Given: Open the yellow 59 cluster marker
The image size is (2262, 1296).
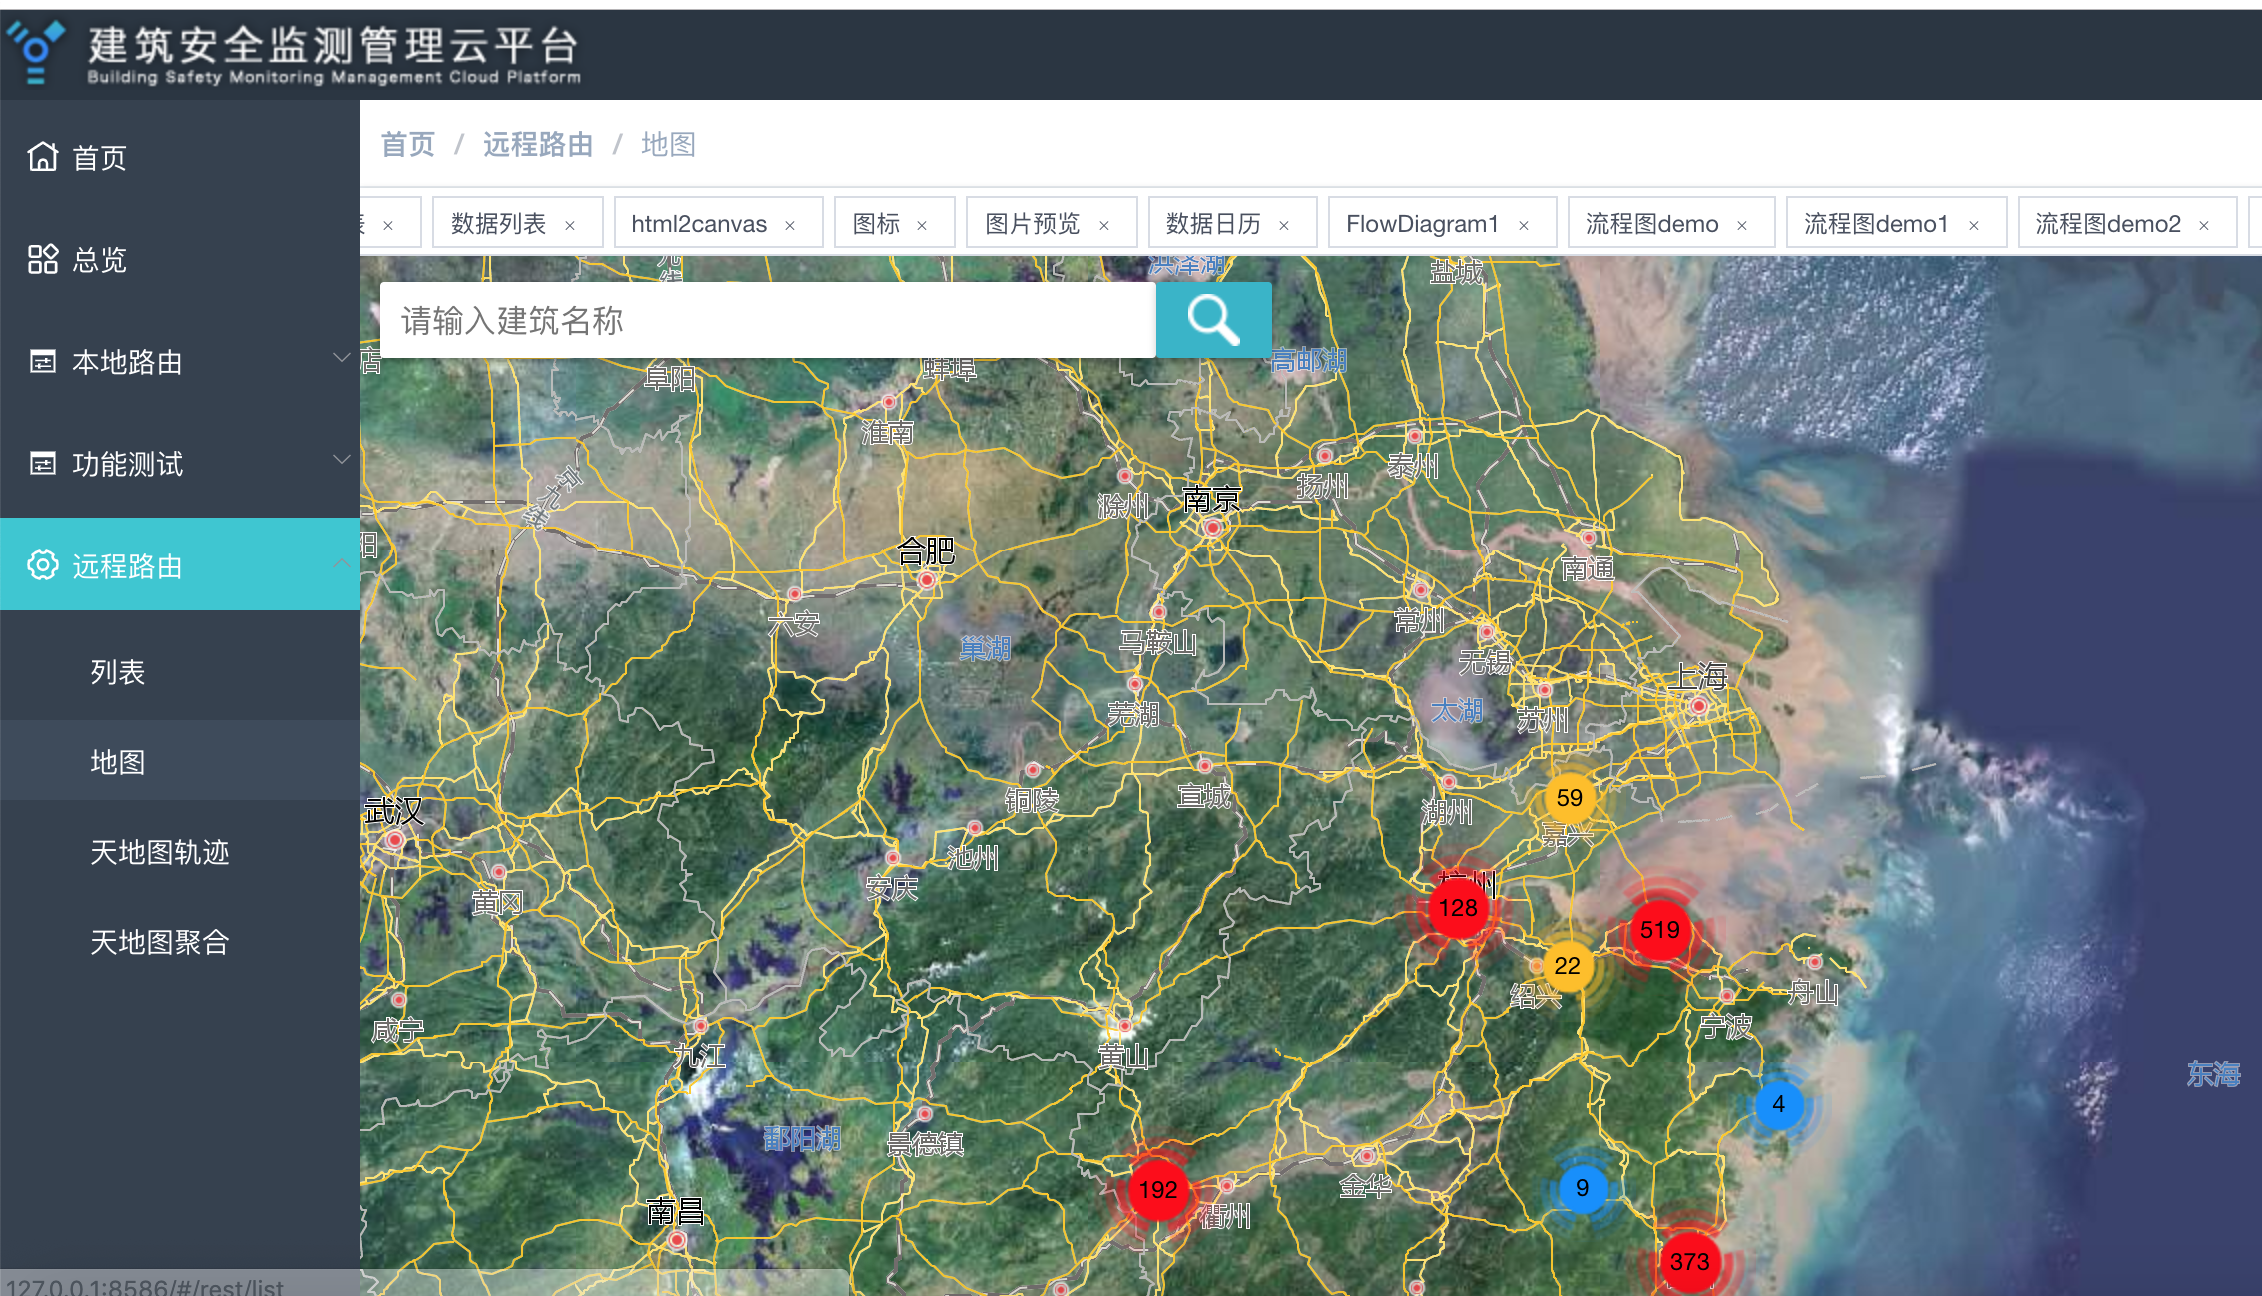Looking at the screenshot, I should pos(1569,798).
